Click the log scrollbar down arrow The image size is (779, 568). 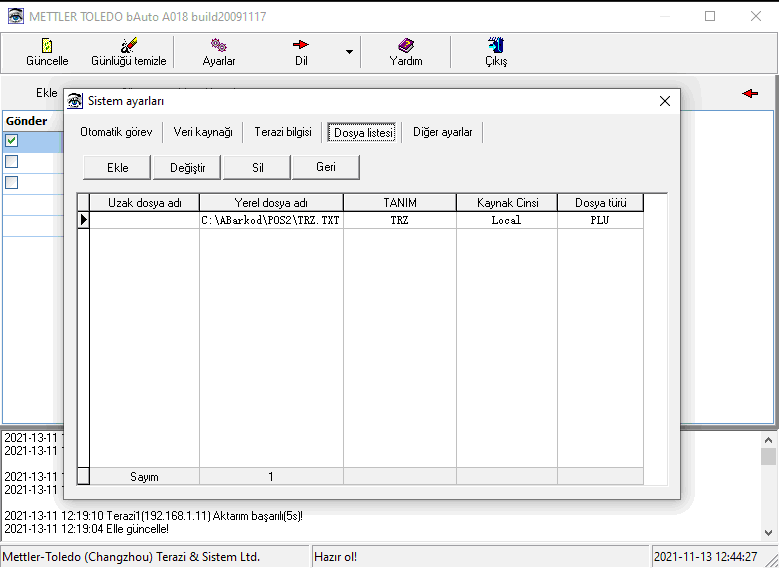tap(768, 533)
